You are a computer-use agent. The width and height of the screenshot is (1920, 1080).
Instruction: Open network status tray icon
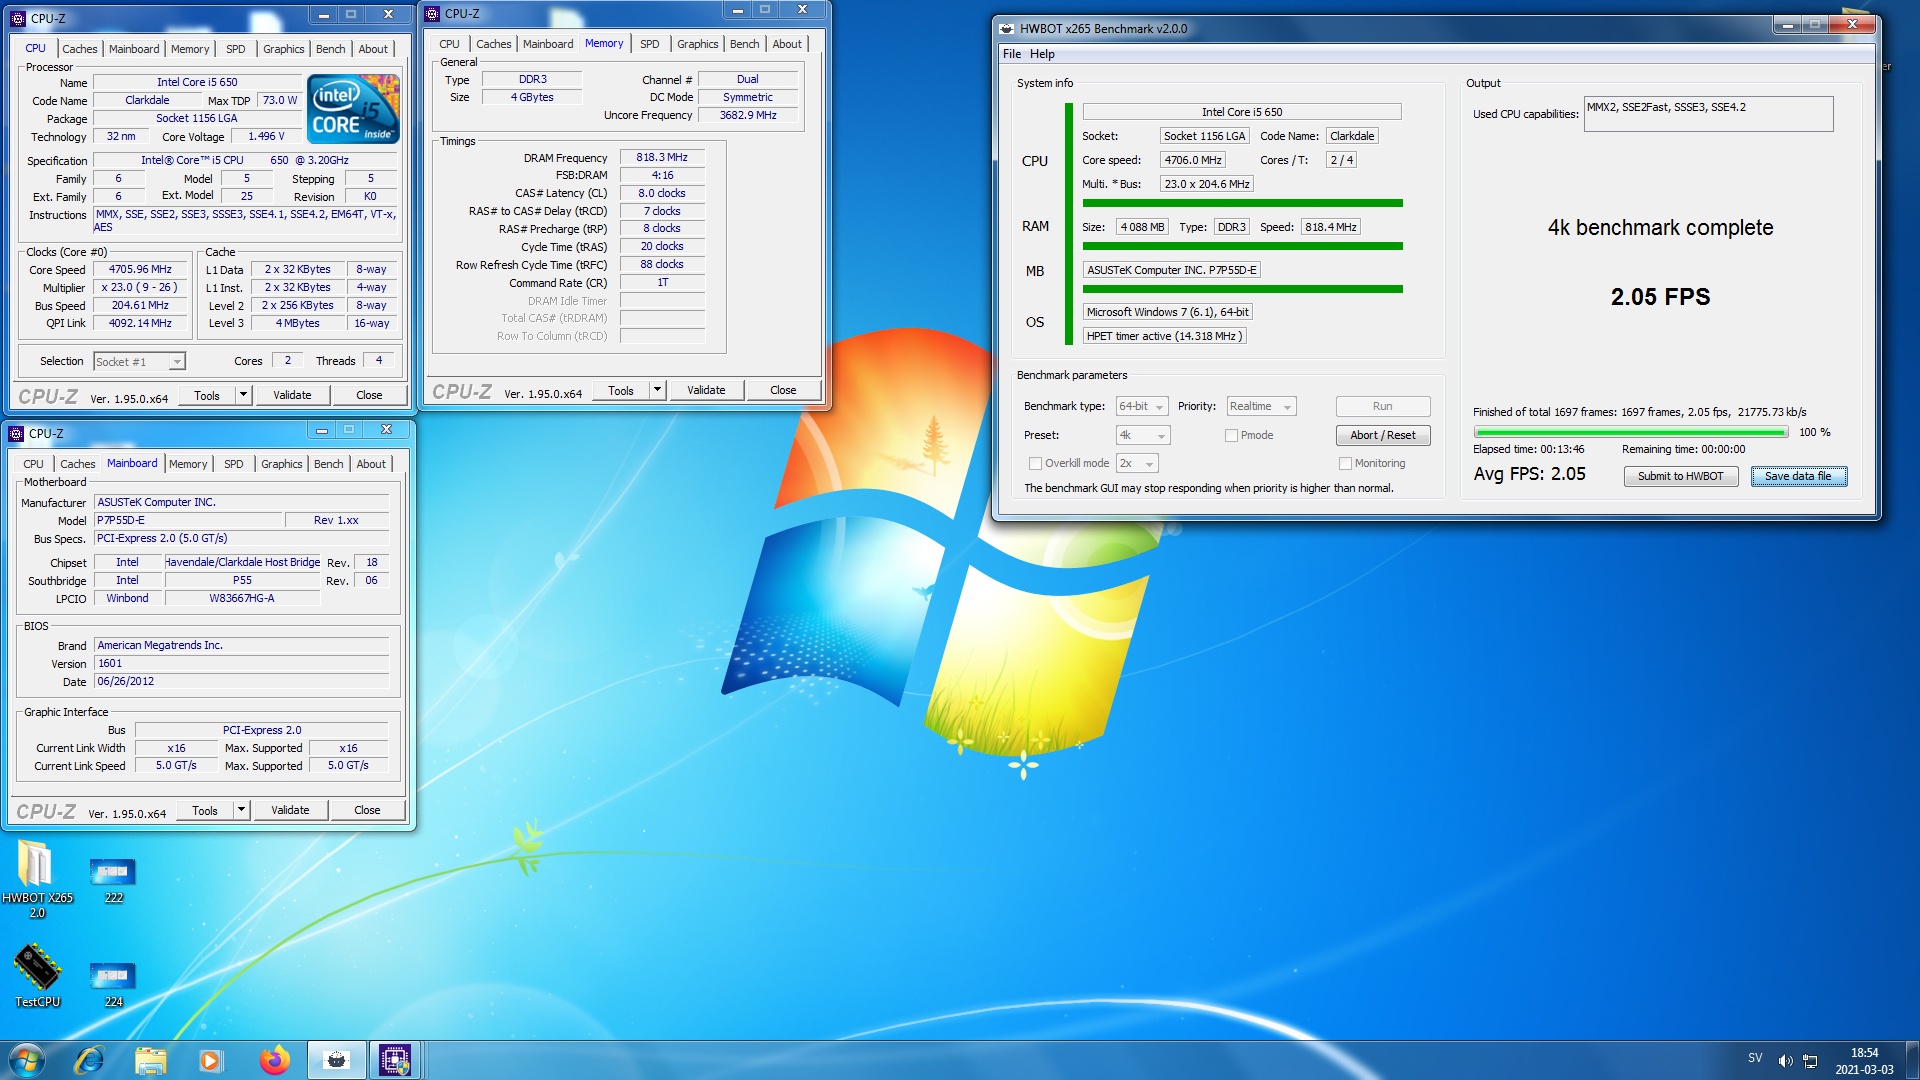1810,1060
